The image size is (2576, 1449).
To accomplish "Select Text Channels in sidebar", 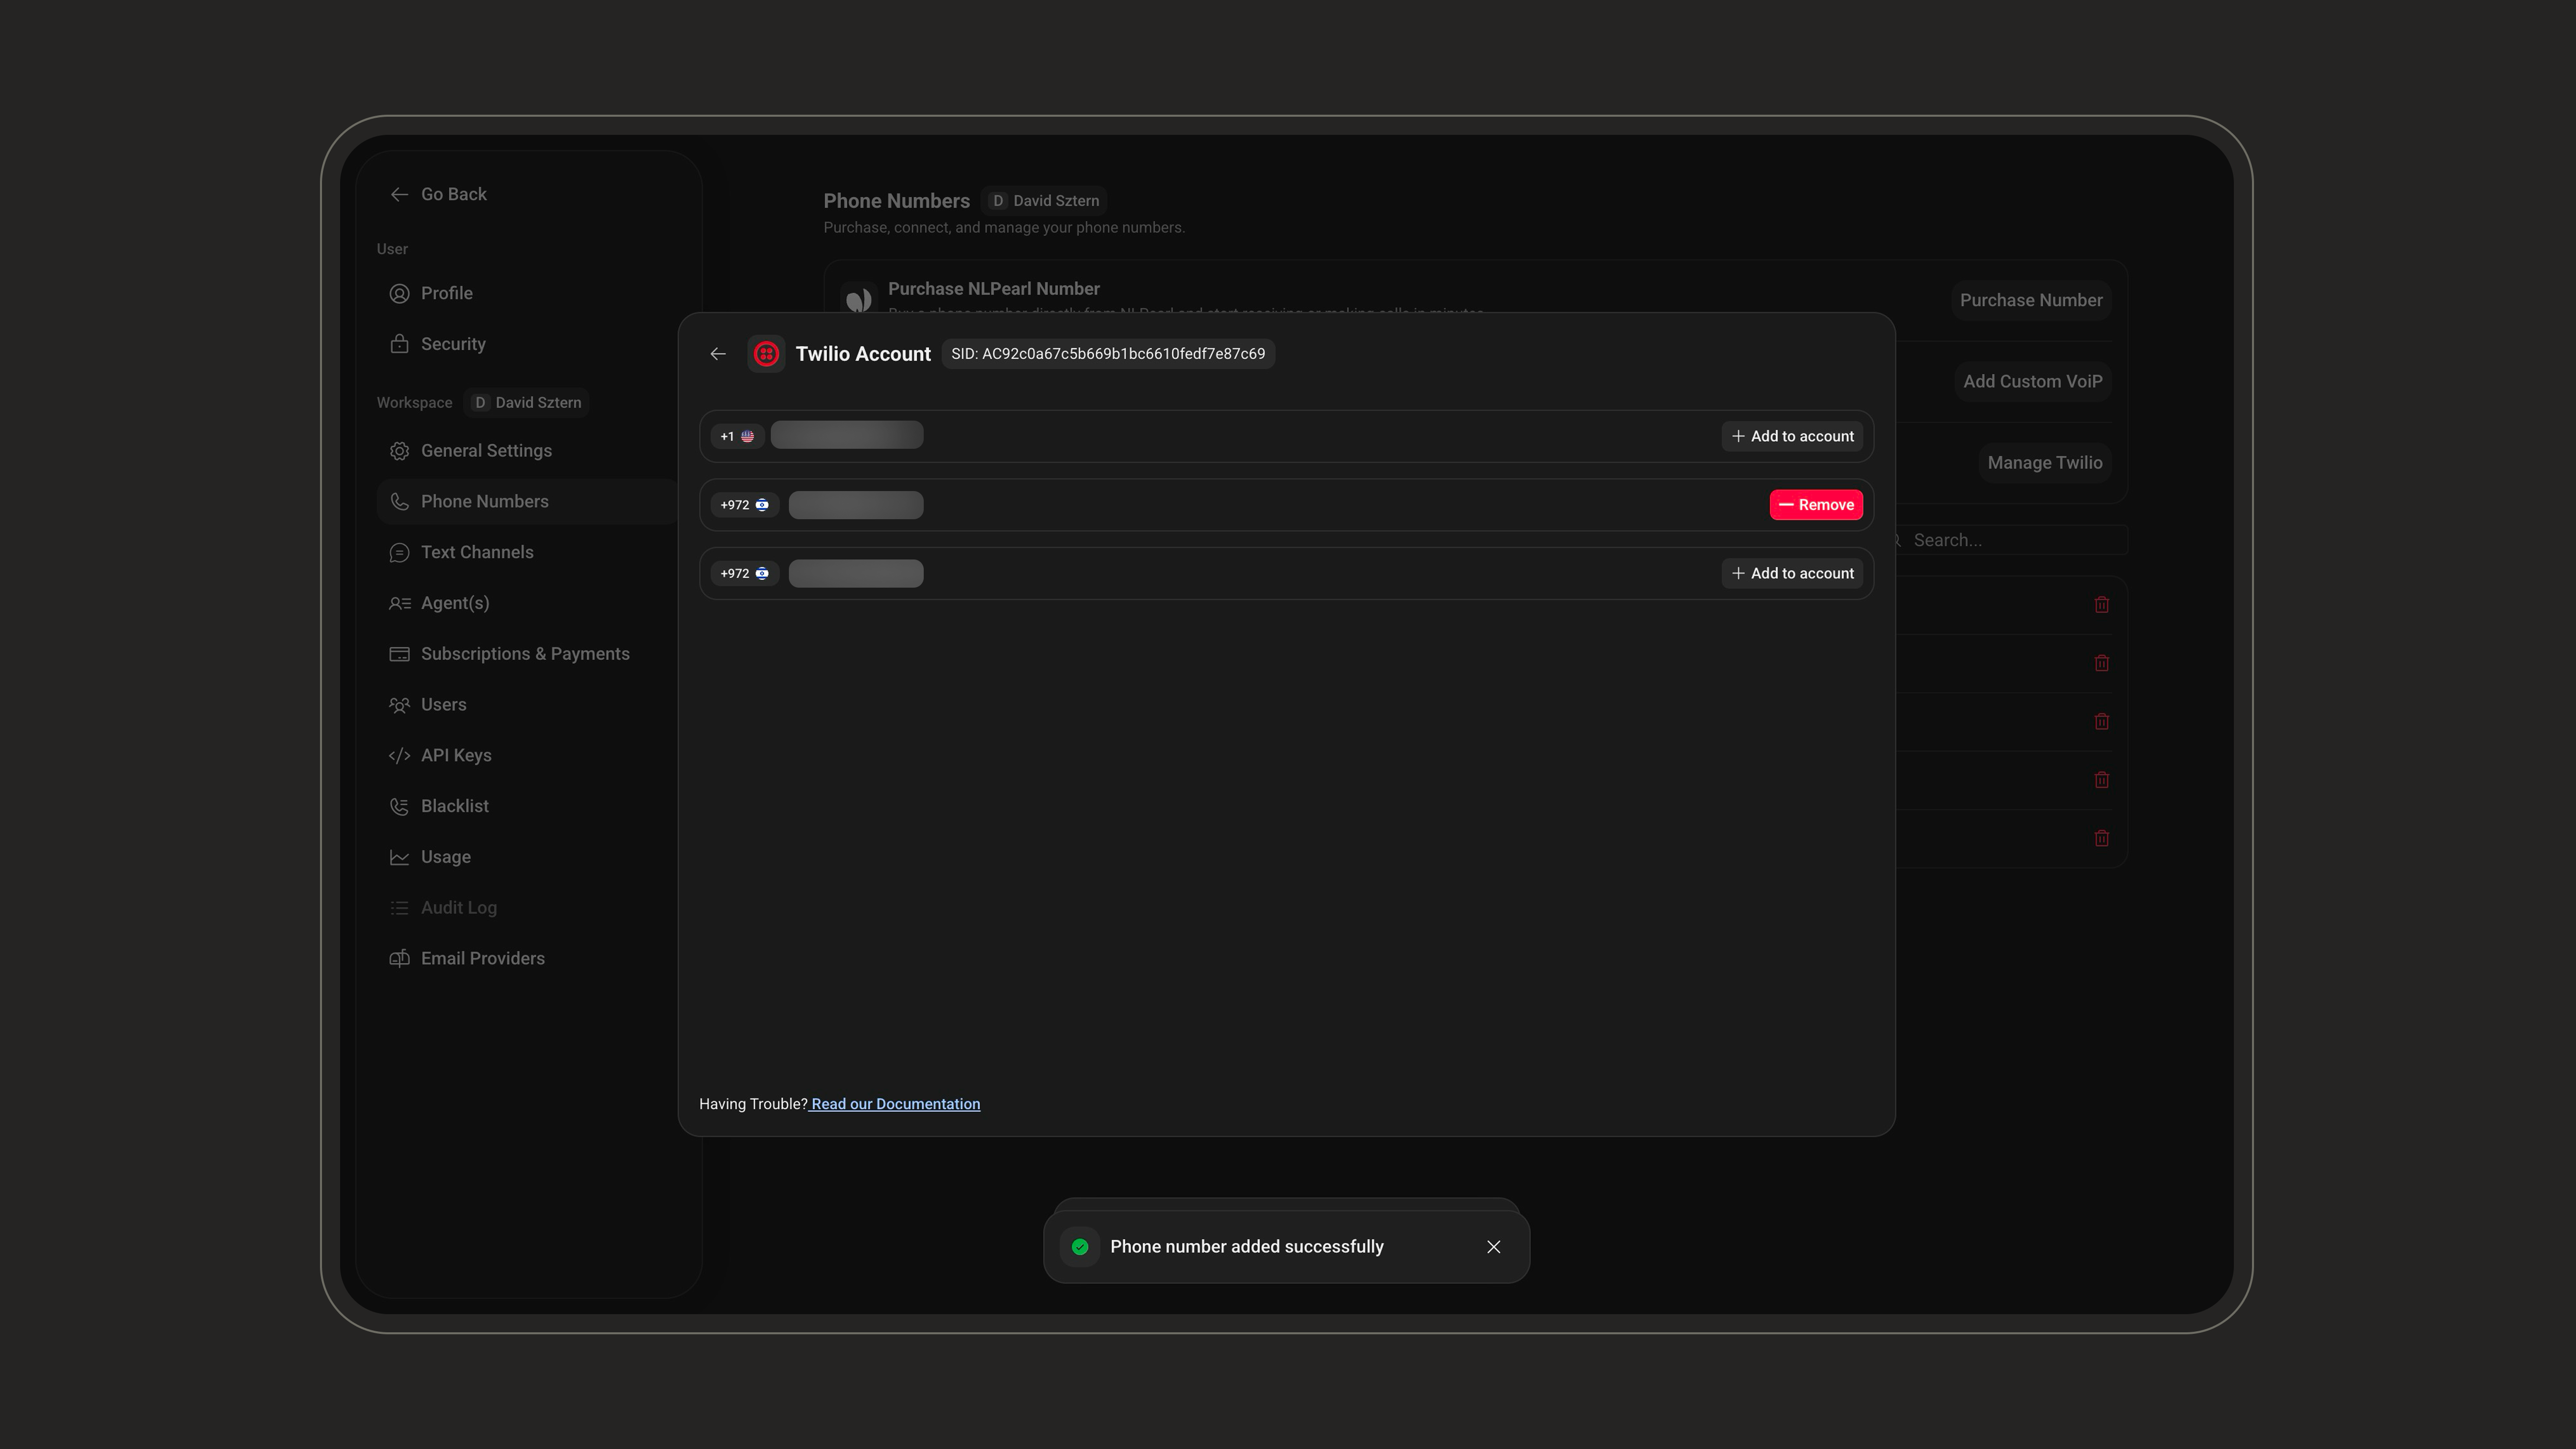I will pos(528,552).
